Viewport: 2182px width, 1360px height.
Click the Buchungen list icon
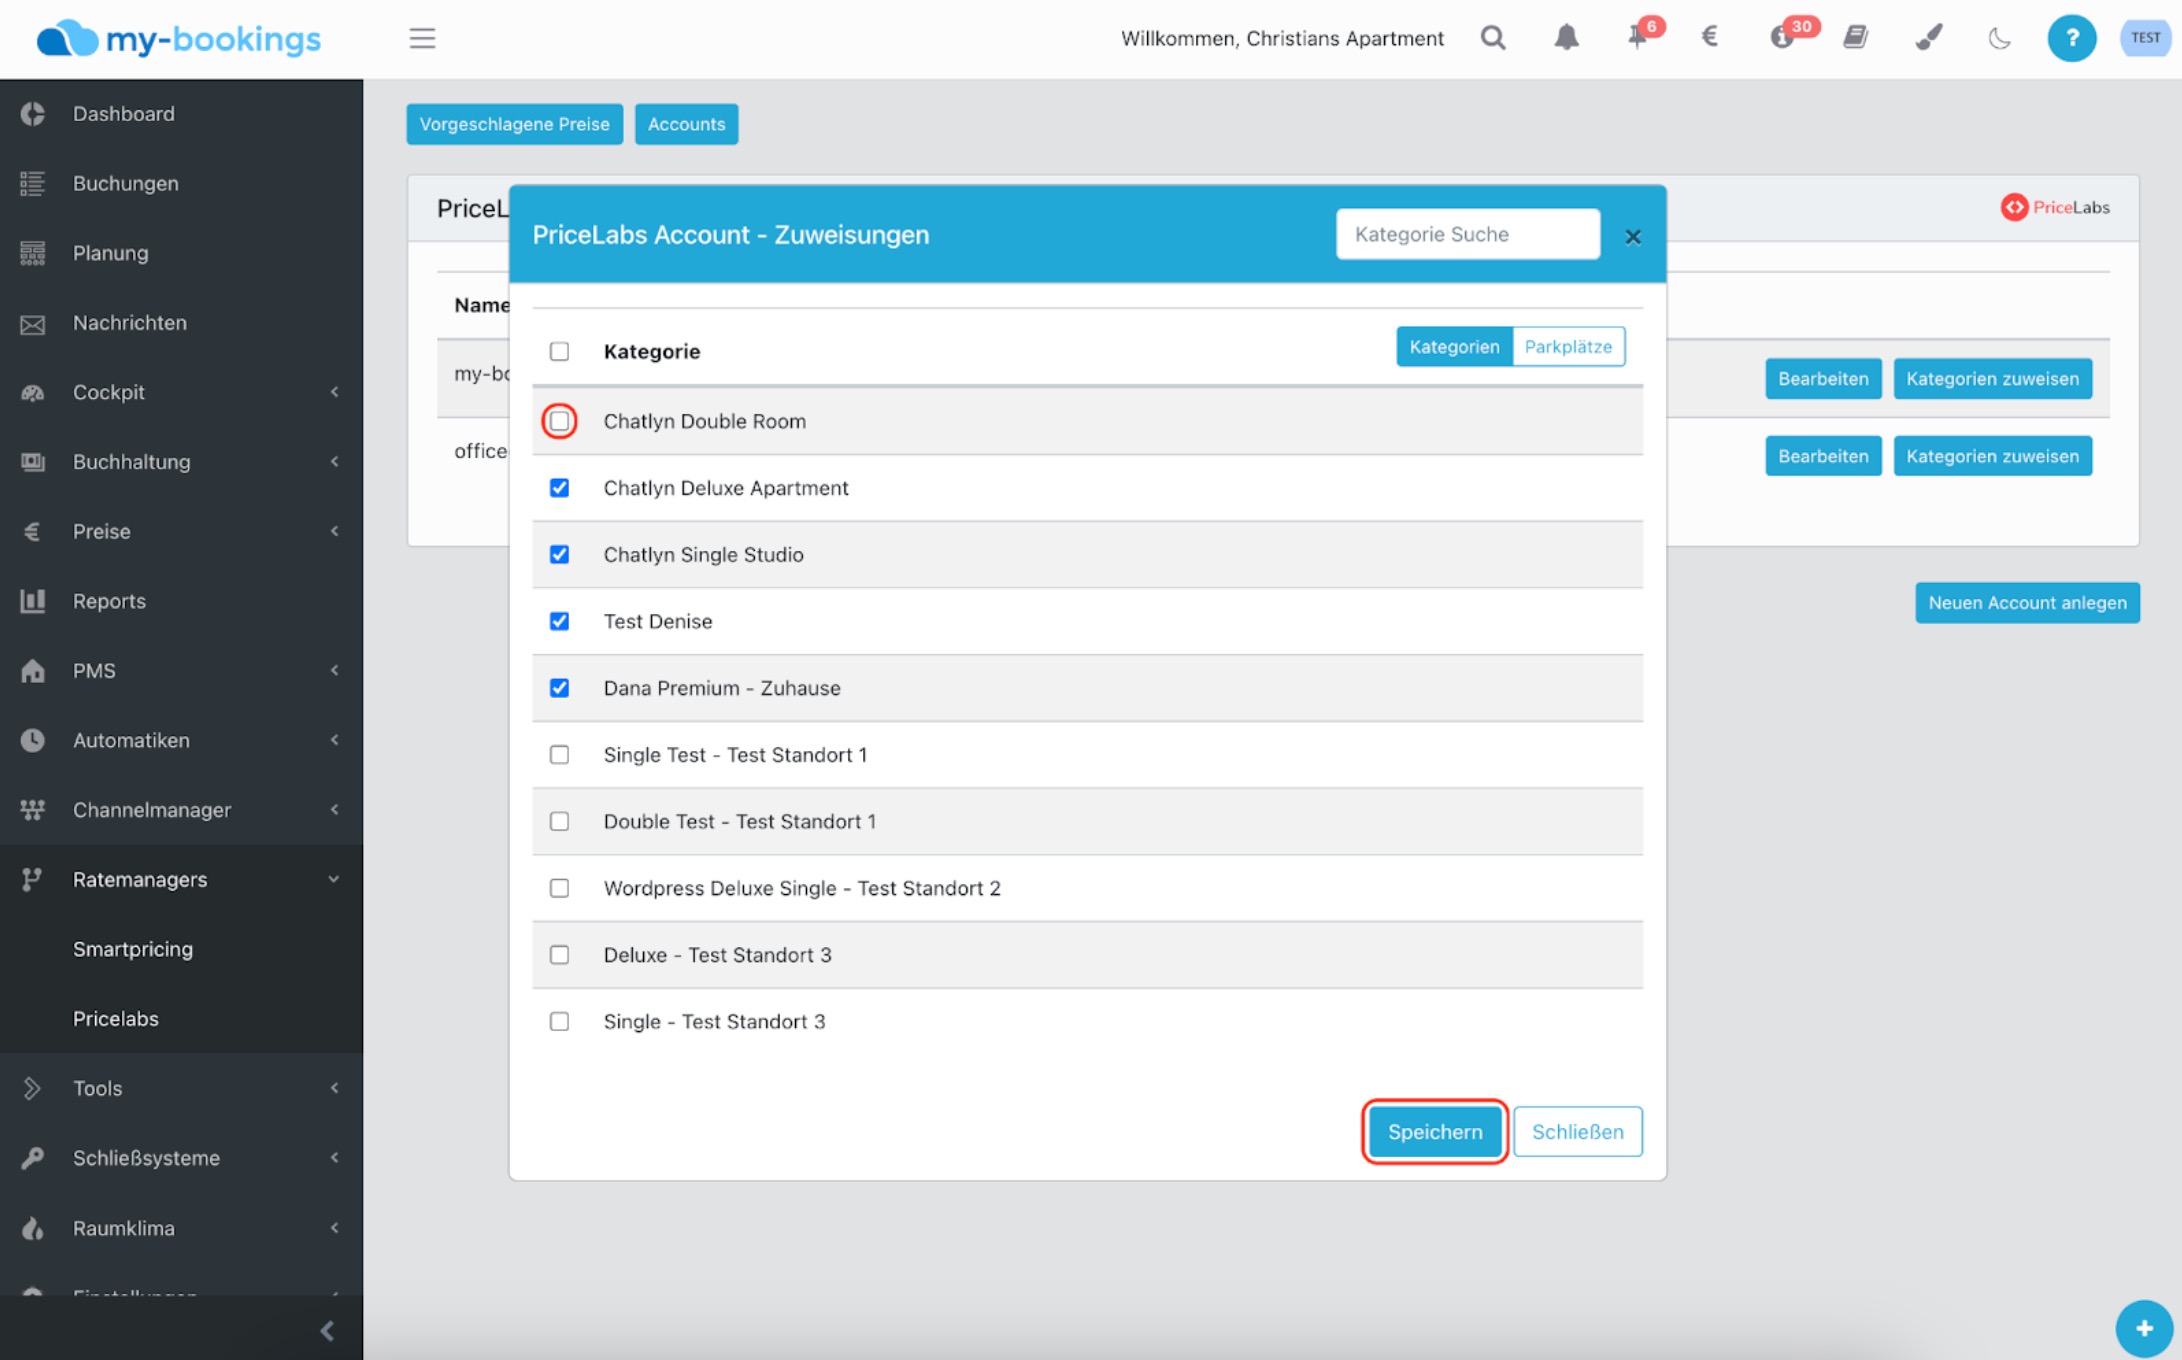(x=33, y=184)
